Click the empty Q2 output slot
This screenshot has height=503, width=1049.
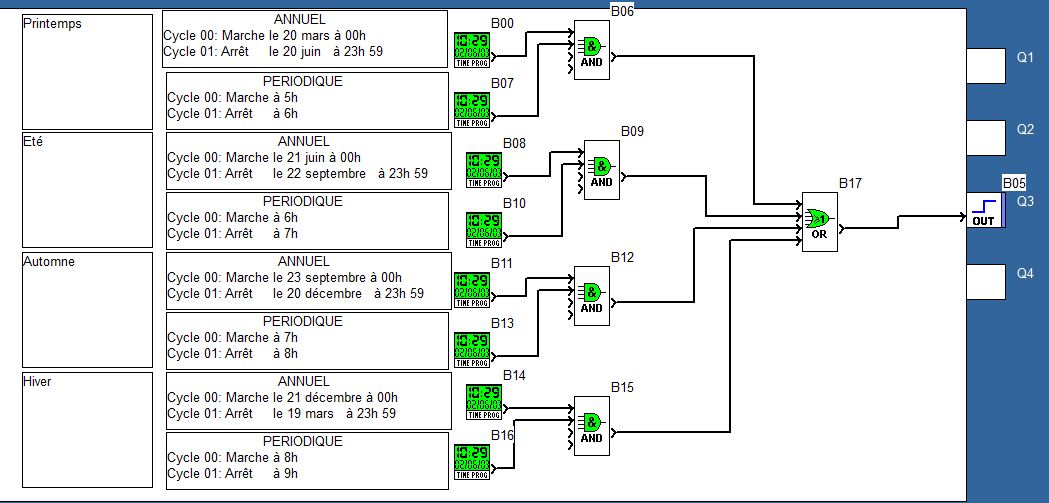986,137
